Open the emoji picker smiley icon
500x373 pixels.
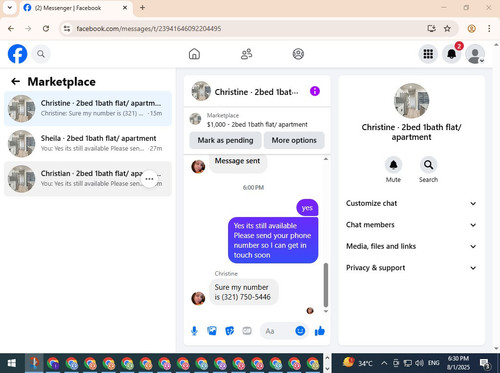(300, 331)
